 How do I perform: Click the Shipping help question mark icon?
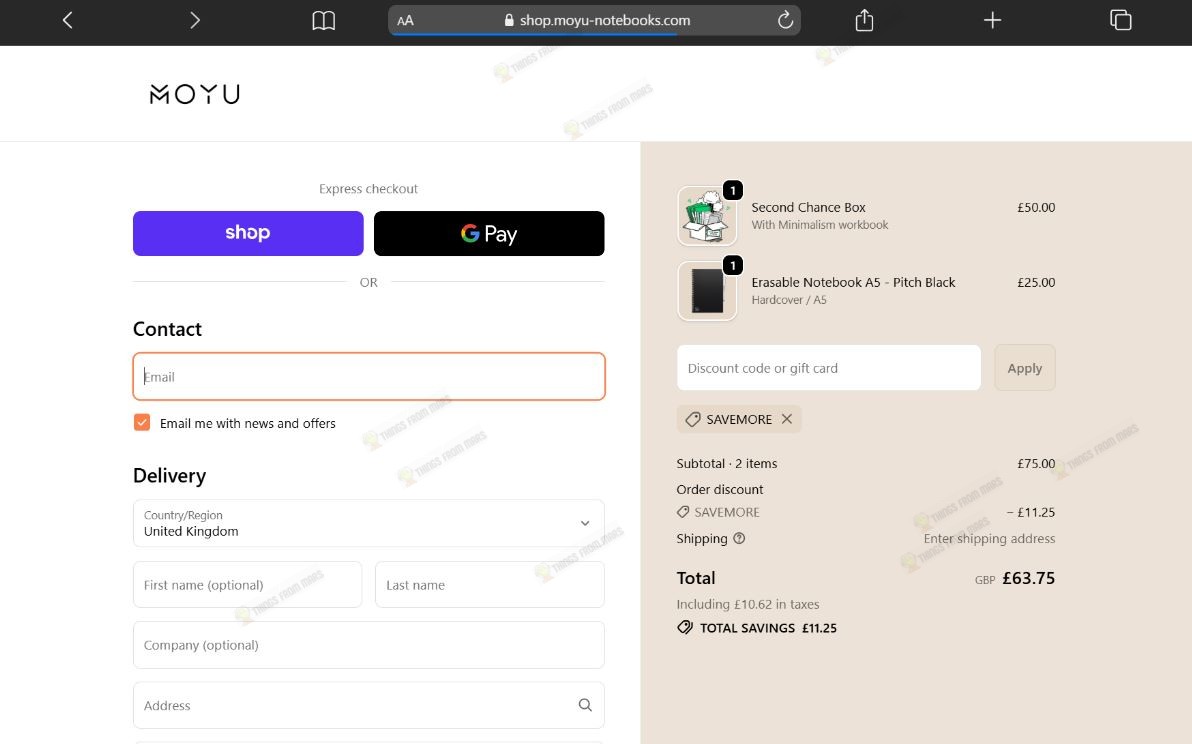[x=739, y=538]
